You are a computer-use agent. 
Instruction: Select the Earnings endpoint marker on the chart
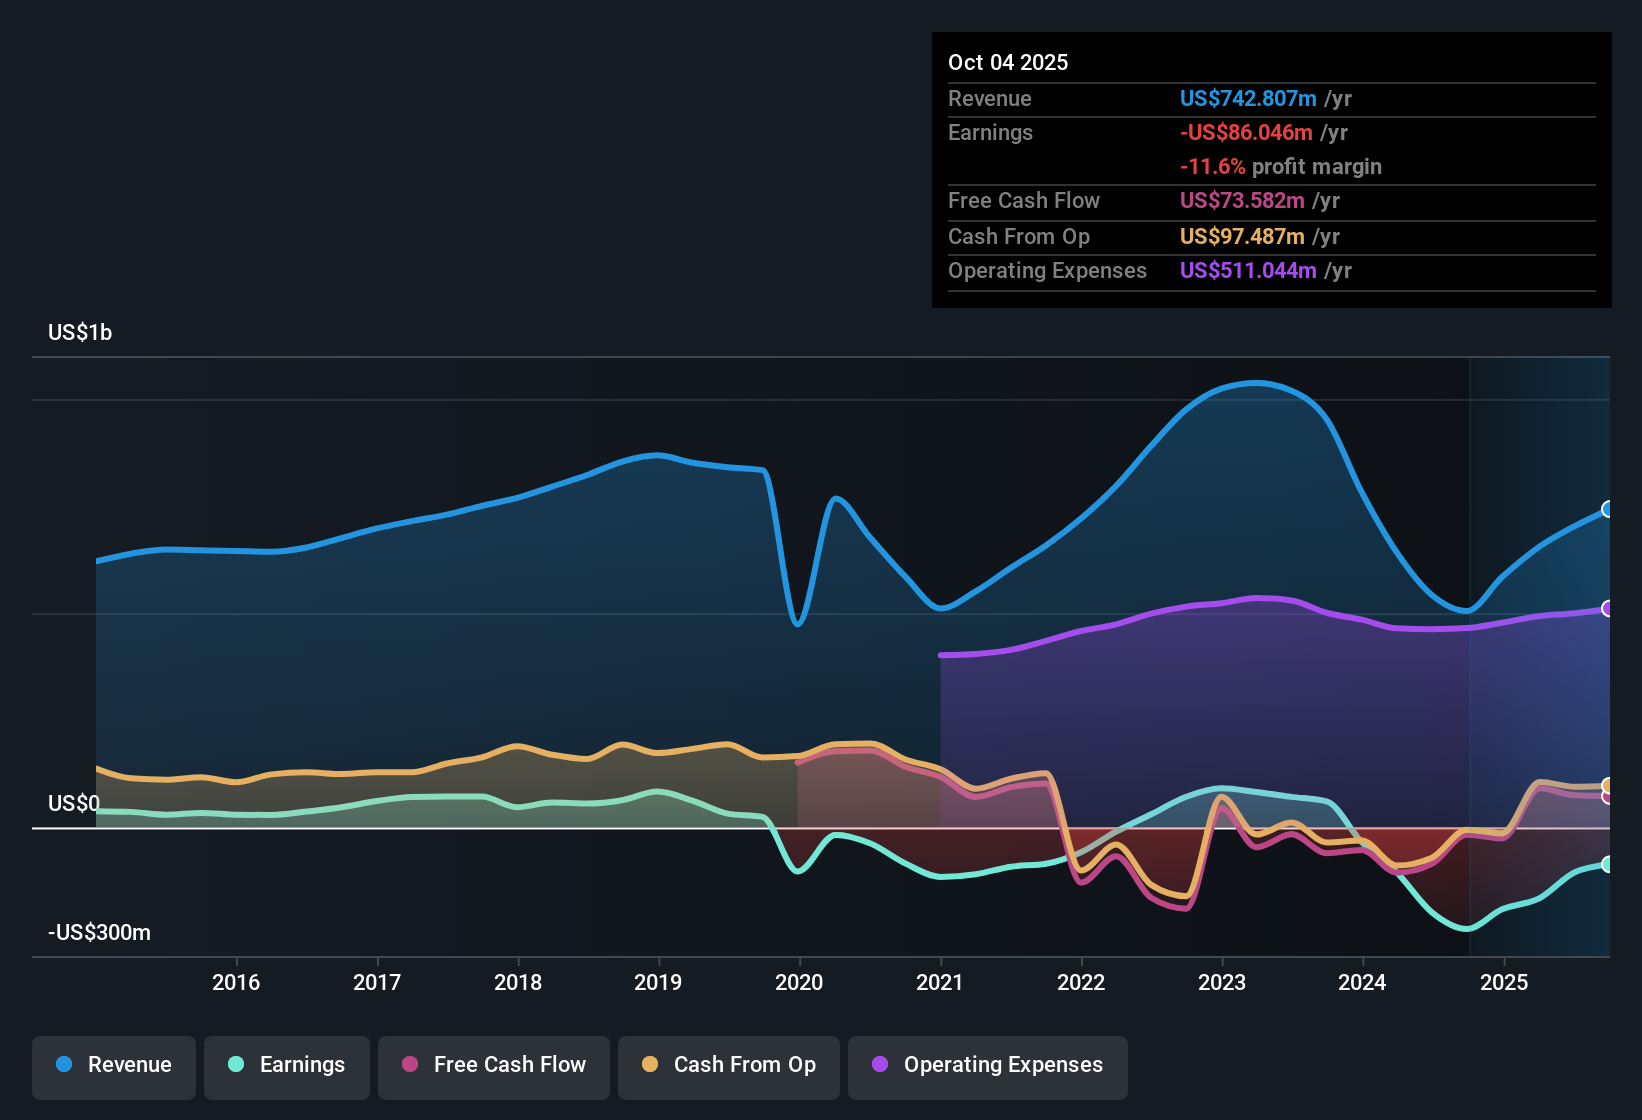click(1607, 864)
